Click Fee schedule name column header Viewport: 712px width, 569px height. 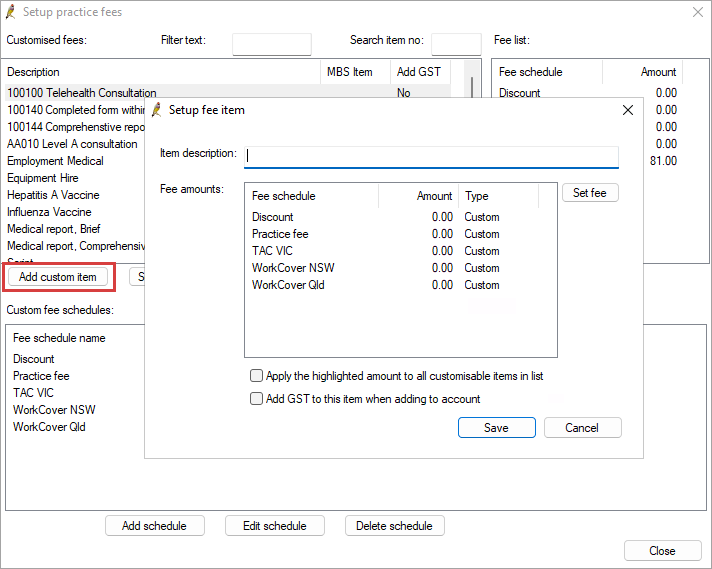pos(59,338)
